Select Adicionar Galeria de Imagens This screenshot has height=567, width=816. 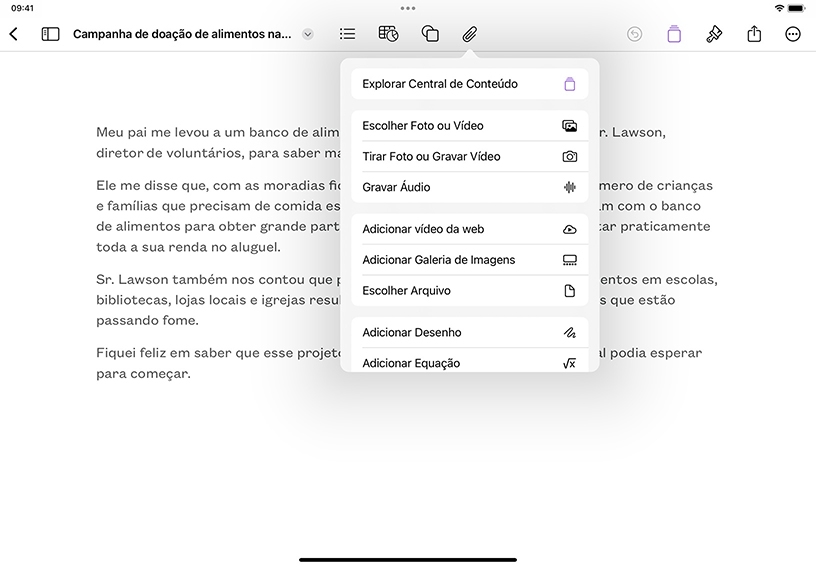[469, 260]
